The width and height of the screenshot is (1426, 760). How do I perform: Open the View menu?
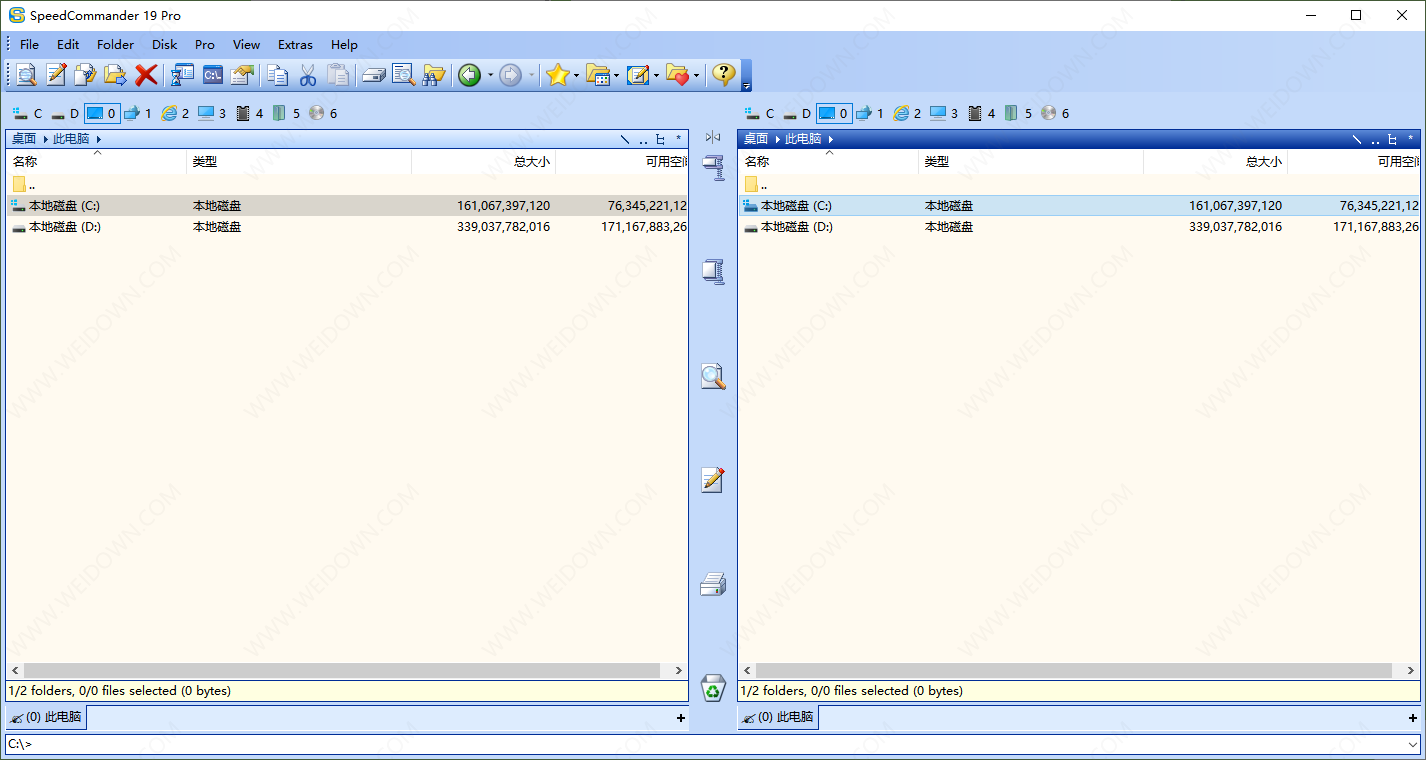pyautogui.click(x=246, y=44)
